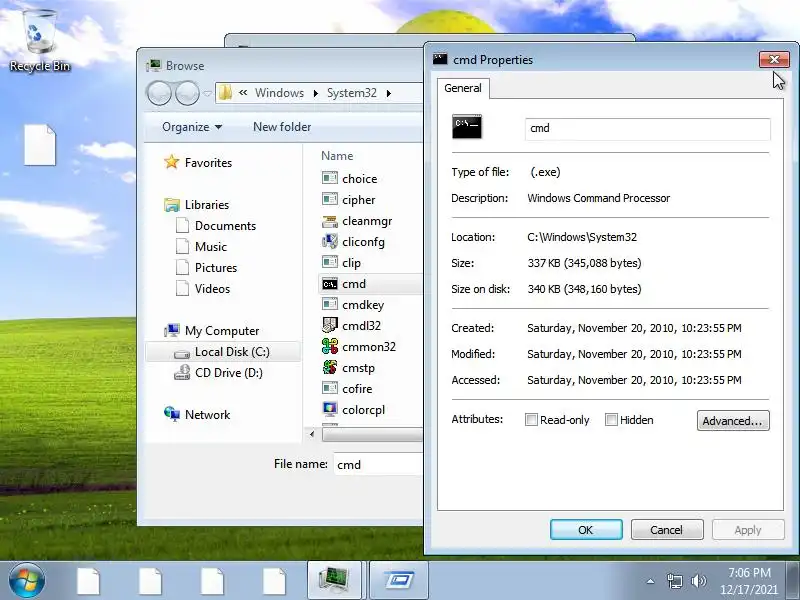Select the blank file icon on desktop
The image size is (800, 600).
click(40, 144)
